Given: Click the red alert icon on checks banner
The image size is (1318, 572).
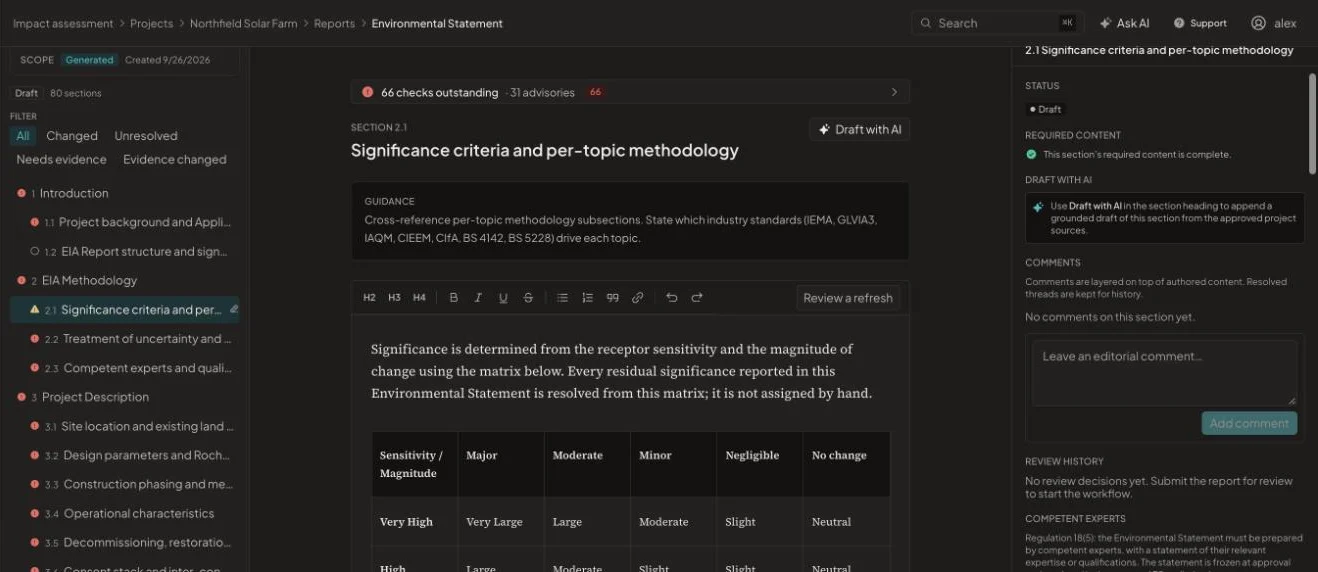Looking at the screenshot, I should [x=367, y=92].
